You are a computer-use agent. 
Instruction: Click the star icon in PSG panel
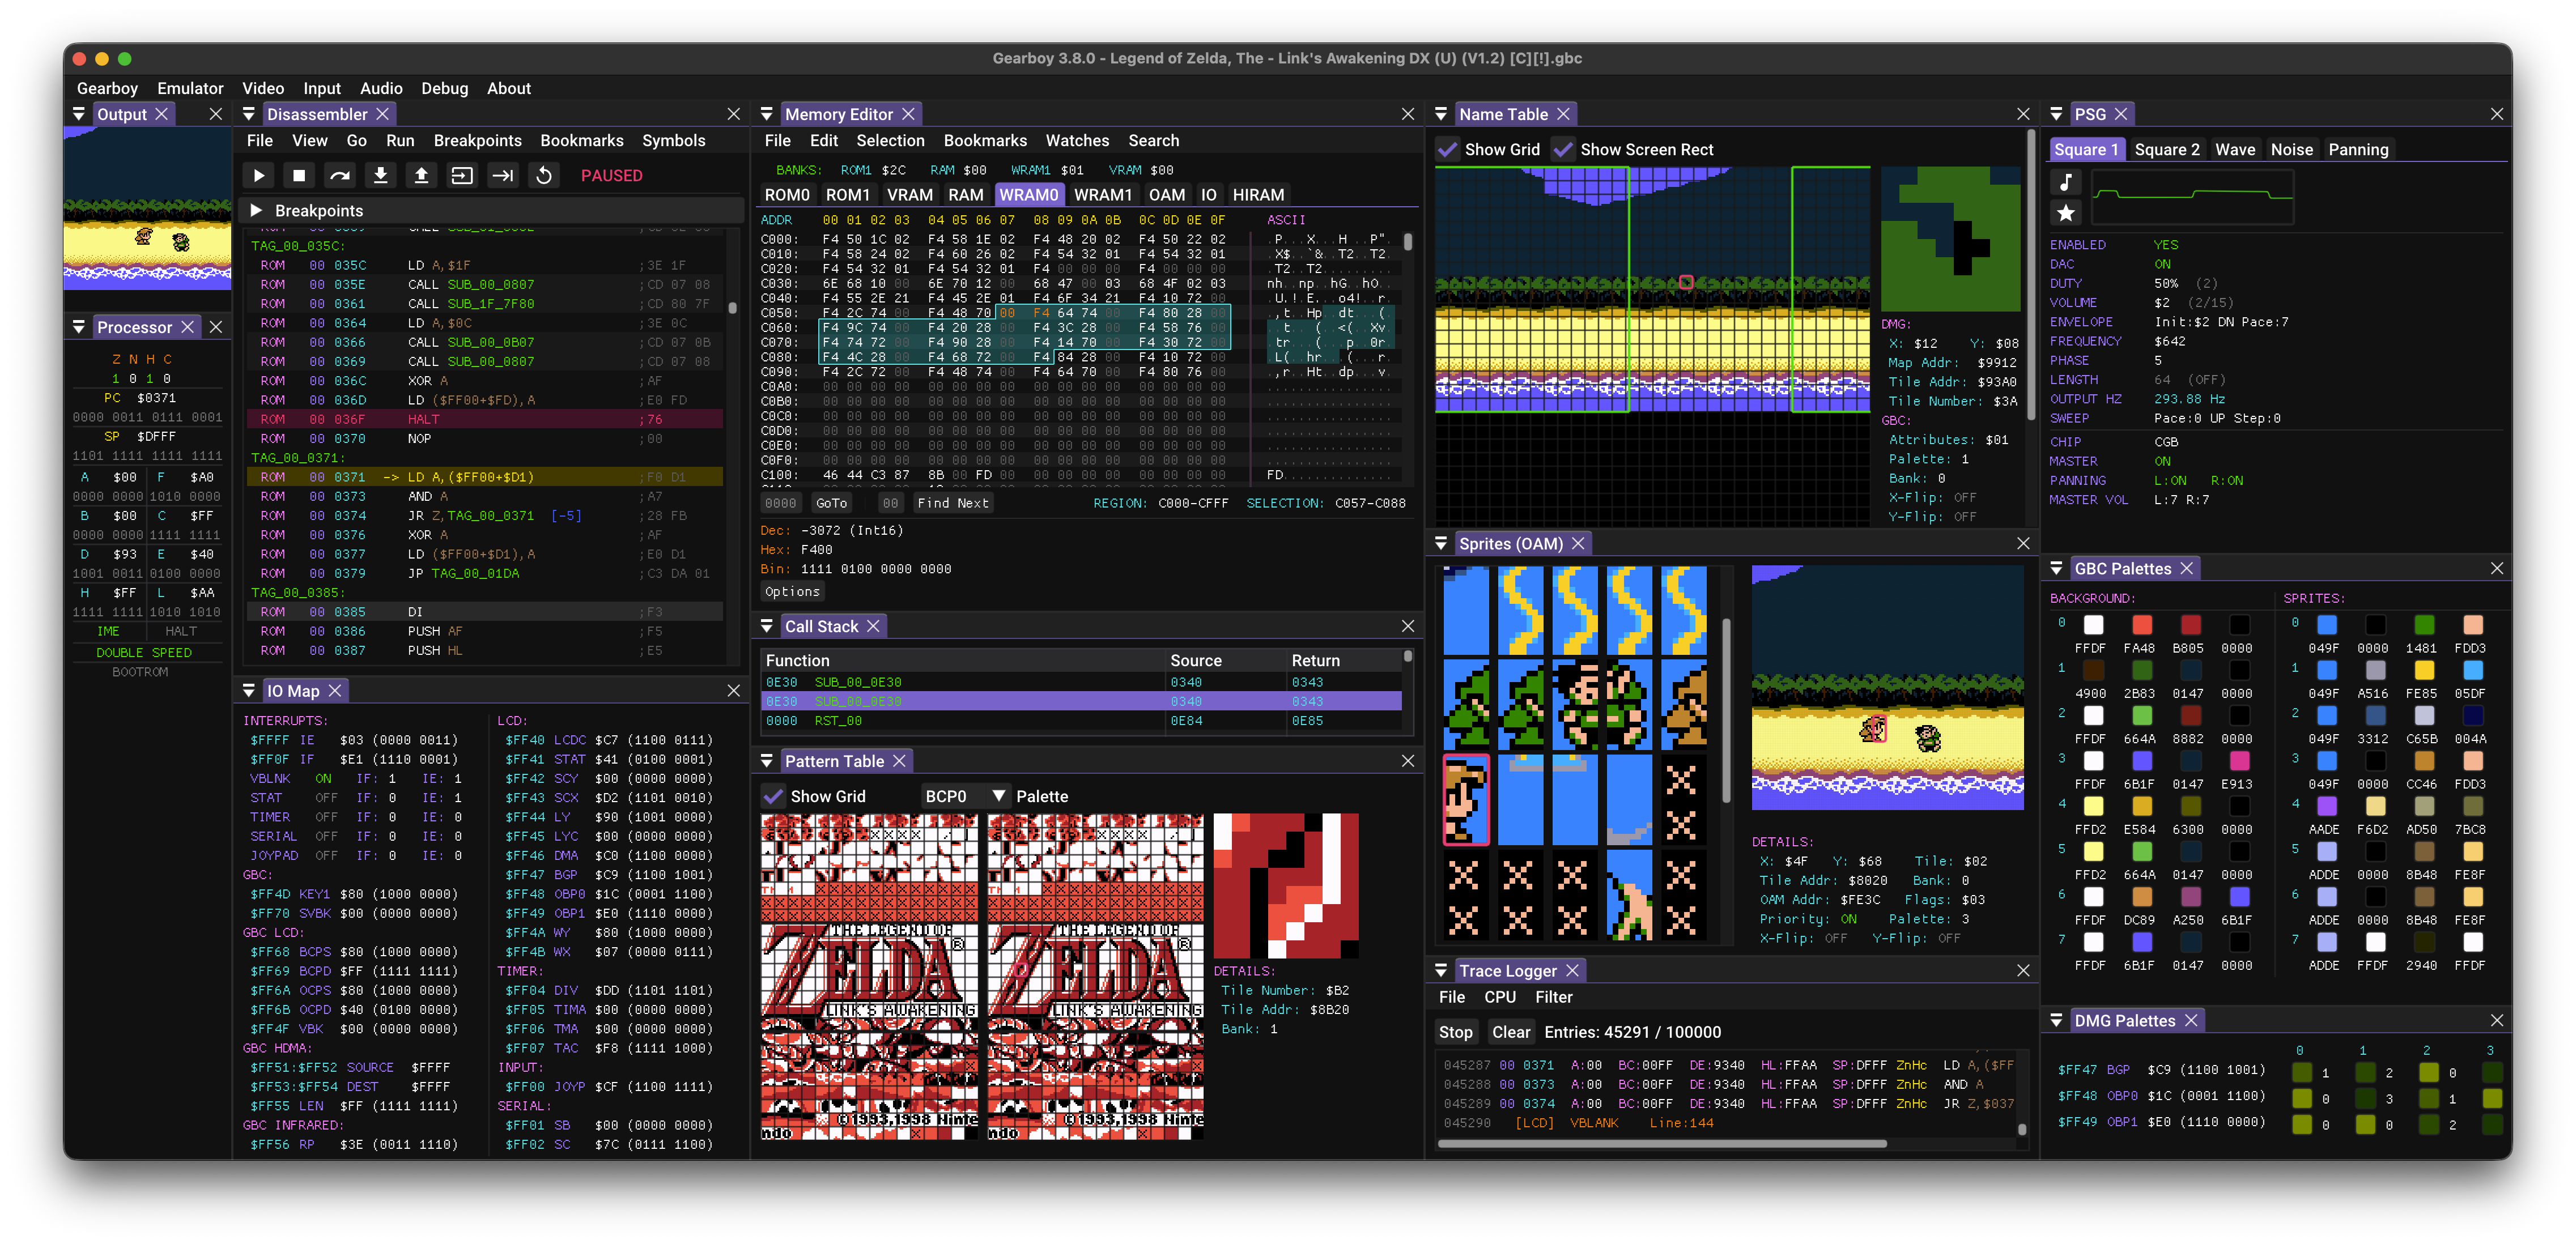pos(2065,212)
